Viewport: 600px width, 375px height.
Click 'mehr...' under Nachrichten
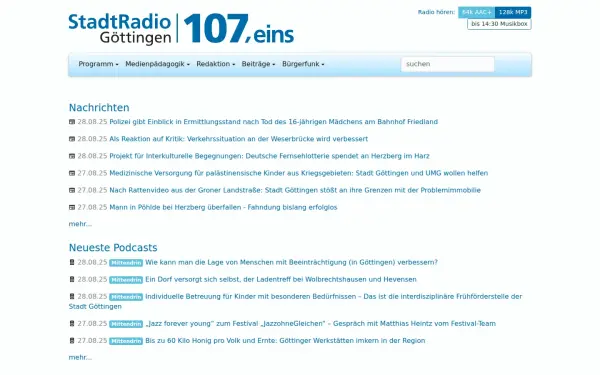click(x=80, y=224)
